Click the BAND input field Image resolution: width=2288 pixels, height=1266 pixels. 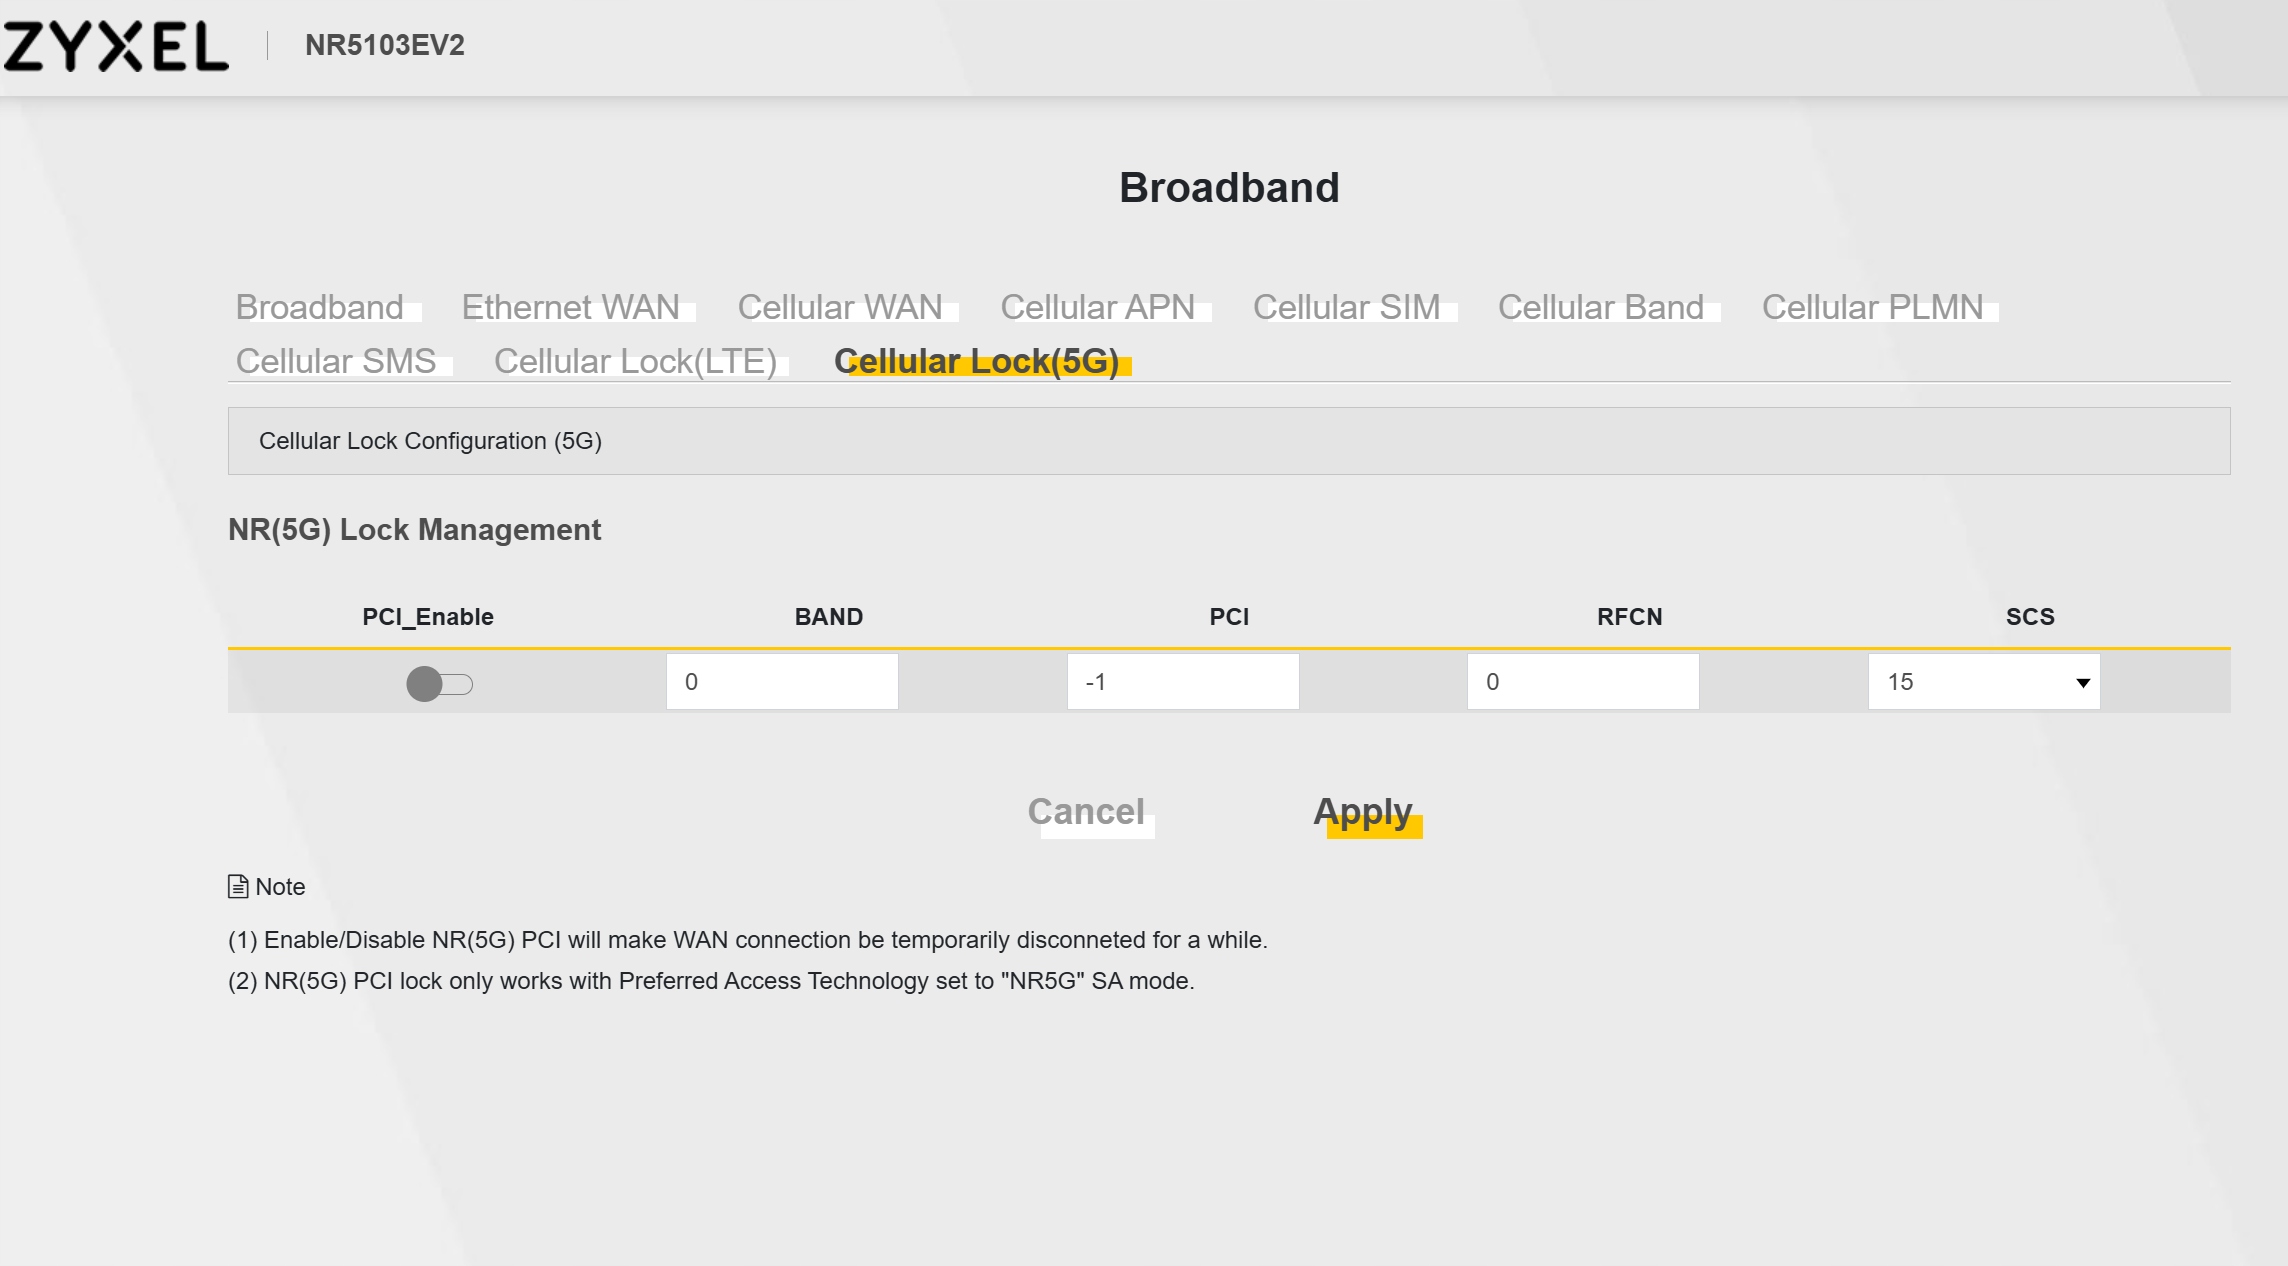(782, 682)
